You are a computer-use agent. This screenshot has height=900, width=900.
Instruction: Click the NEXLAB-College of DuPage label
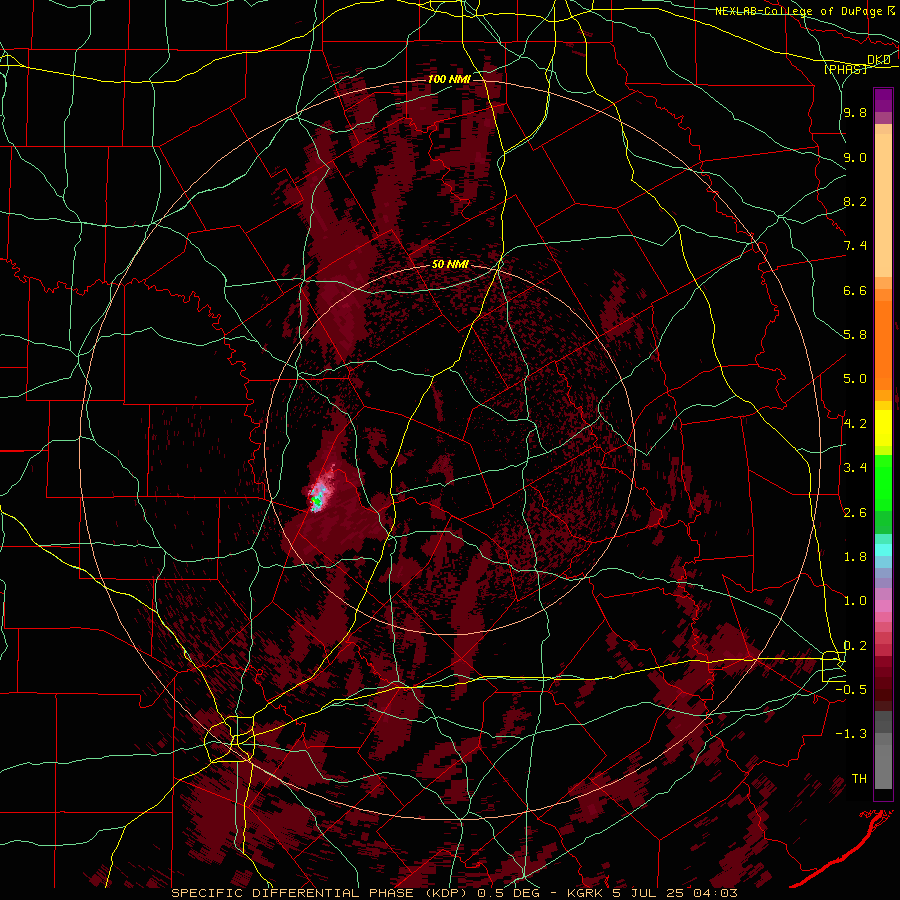pos(798,11)
